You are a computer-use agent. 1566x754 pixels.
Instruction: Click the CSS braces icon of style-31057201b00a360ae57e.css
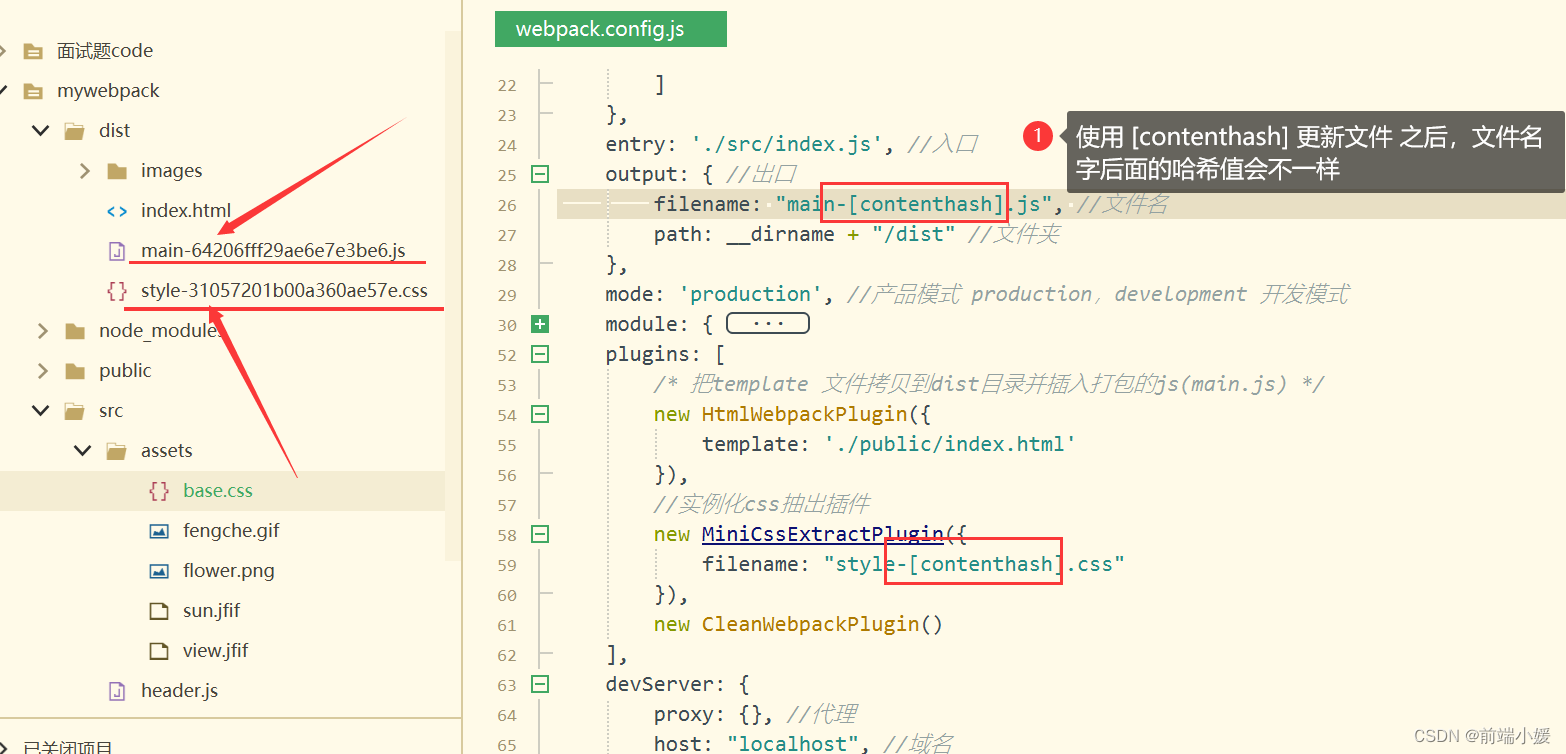117,291
